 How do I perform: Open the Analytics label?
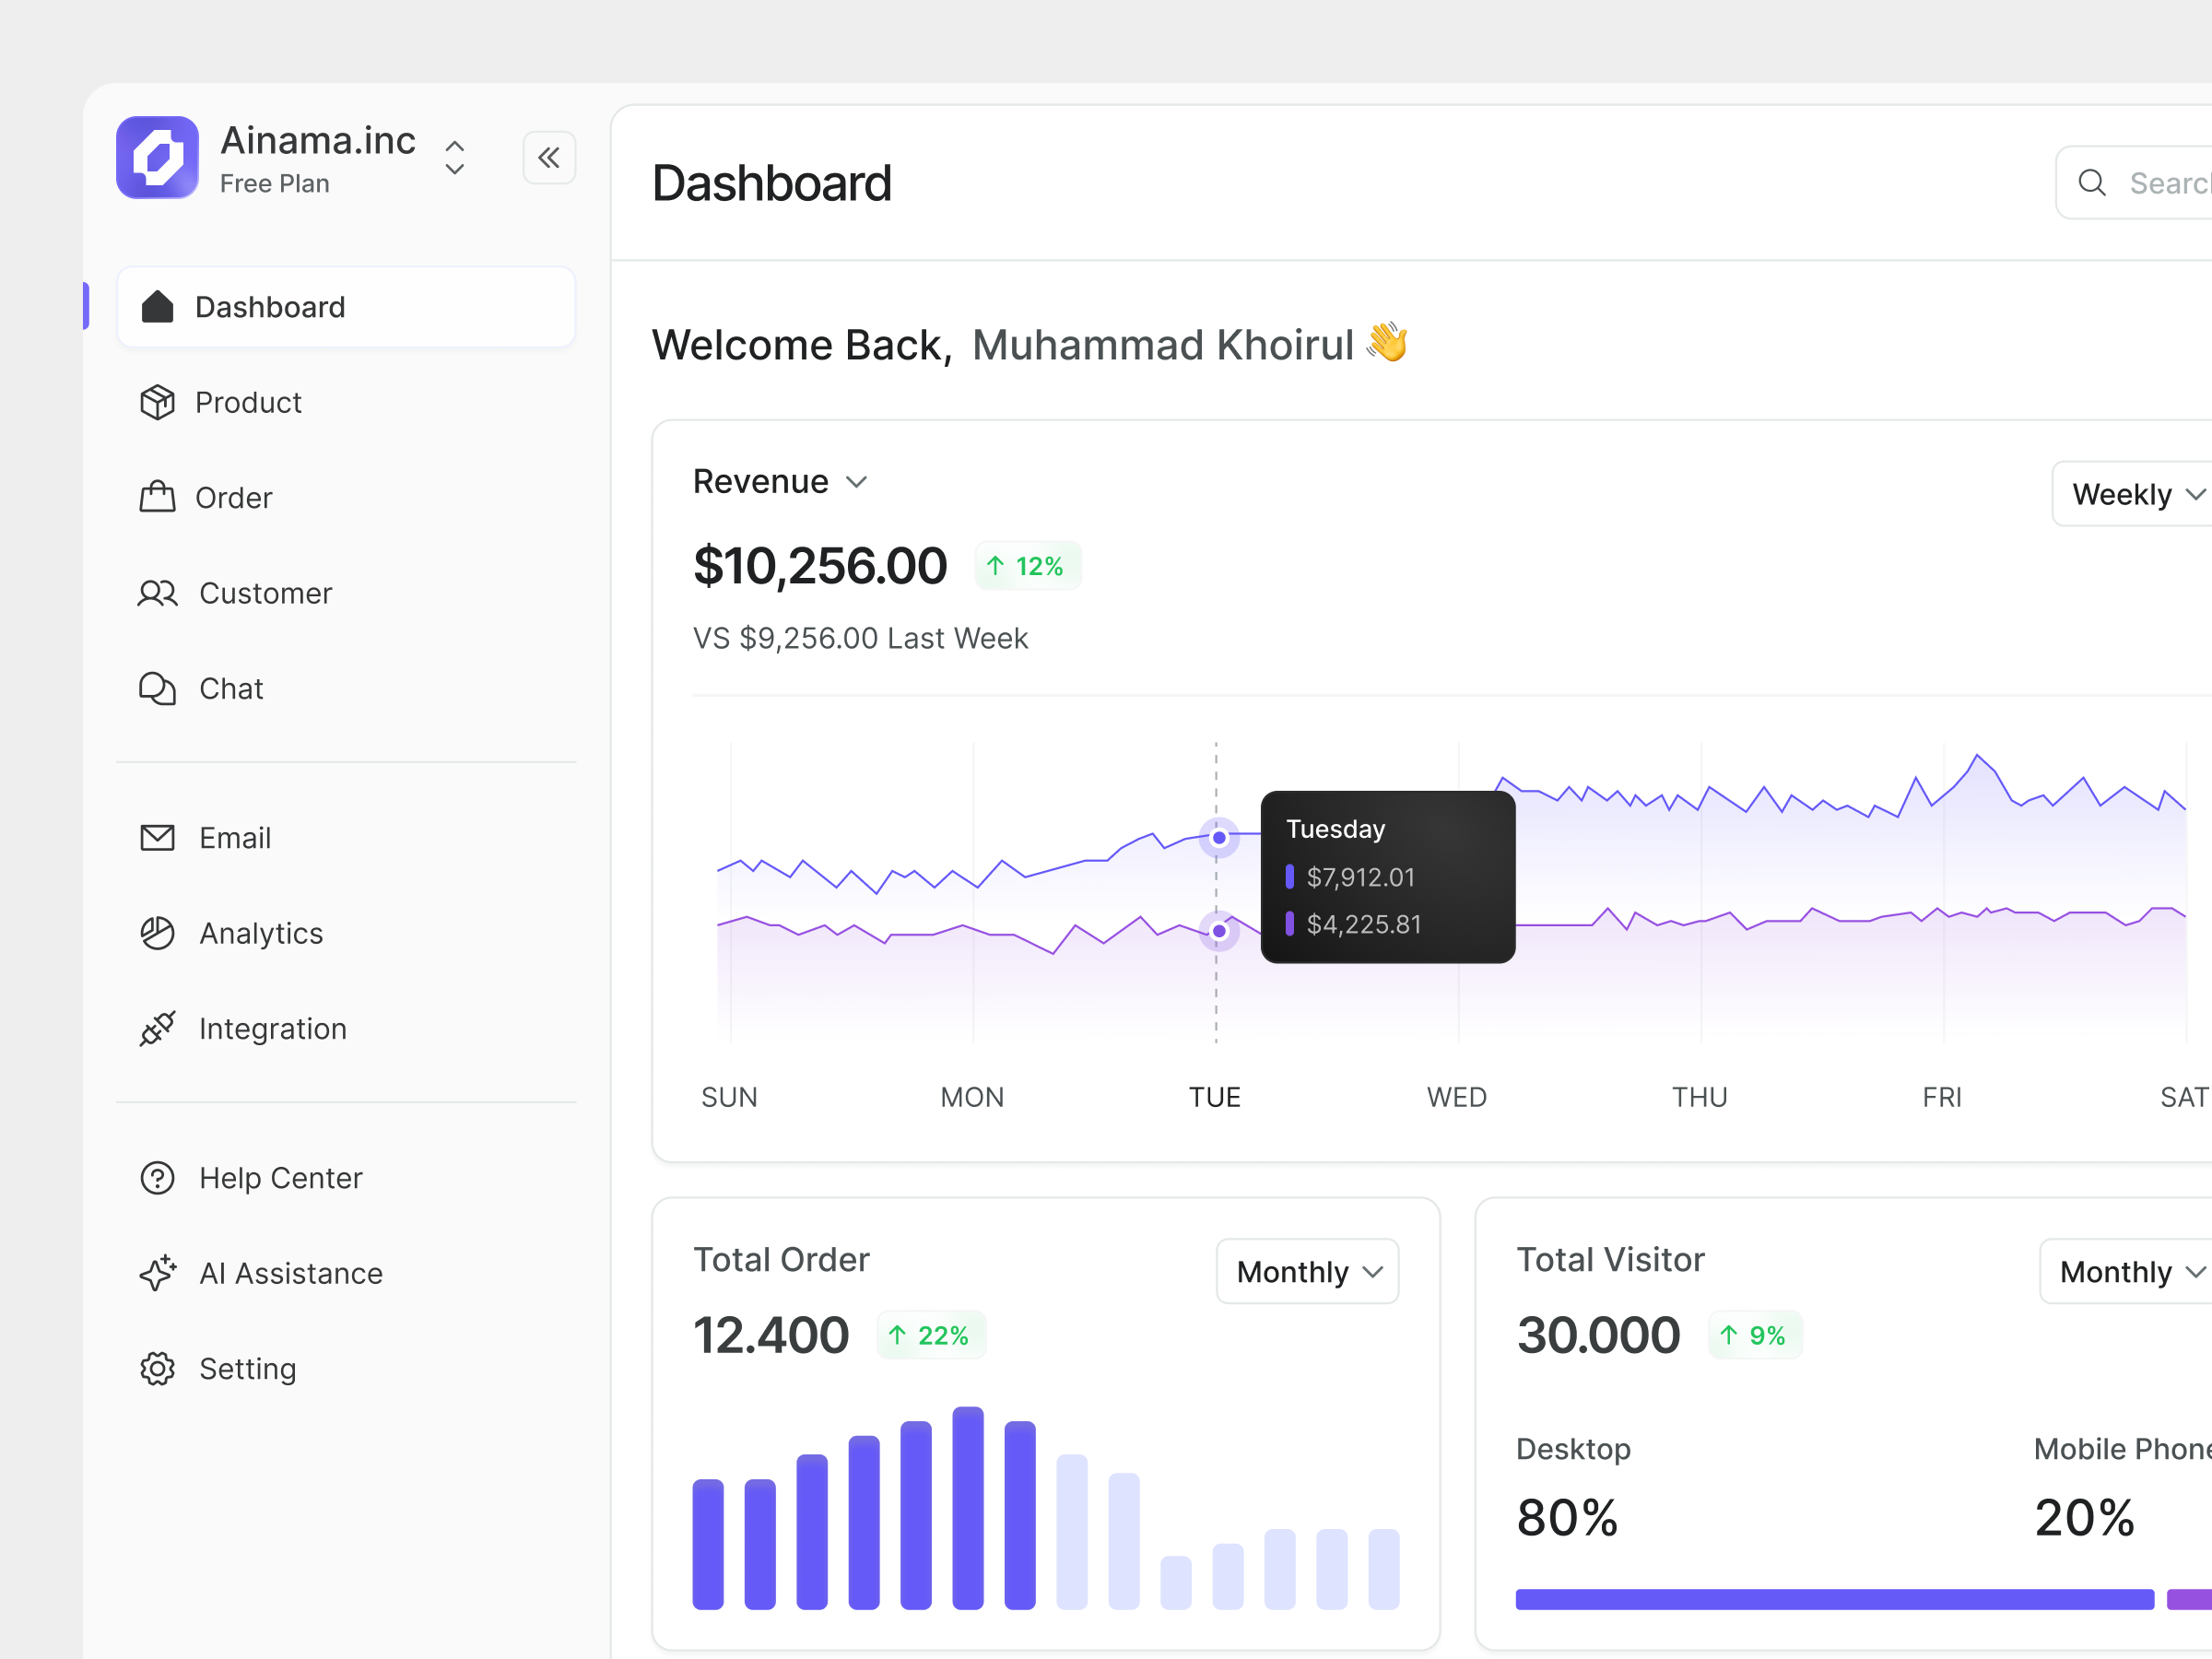[261, 933]
